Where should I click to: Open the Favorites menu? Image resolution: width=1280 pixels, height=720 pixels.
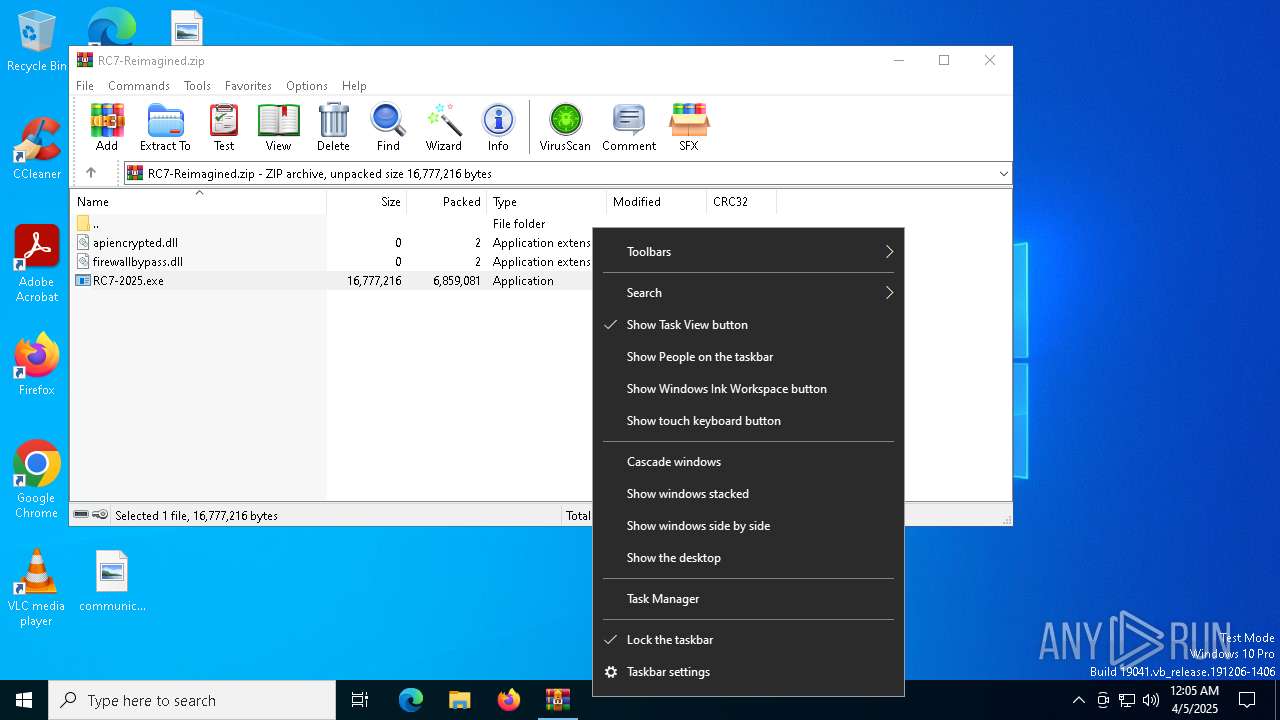coord(248,86)
